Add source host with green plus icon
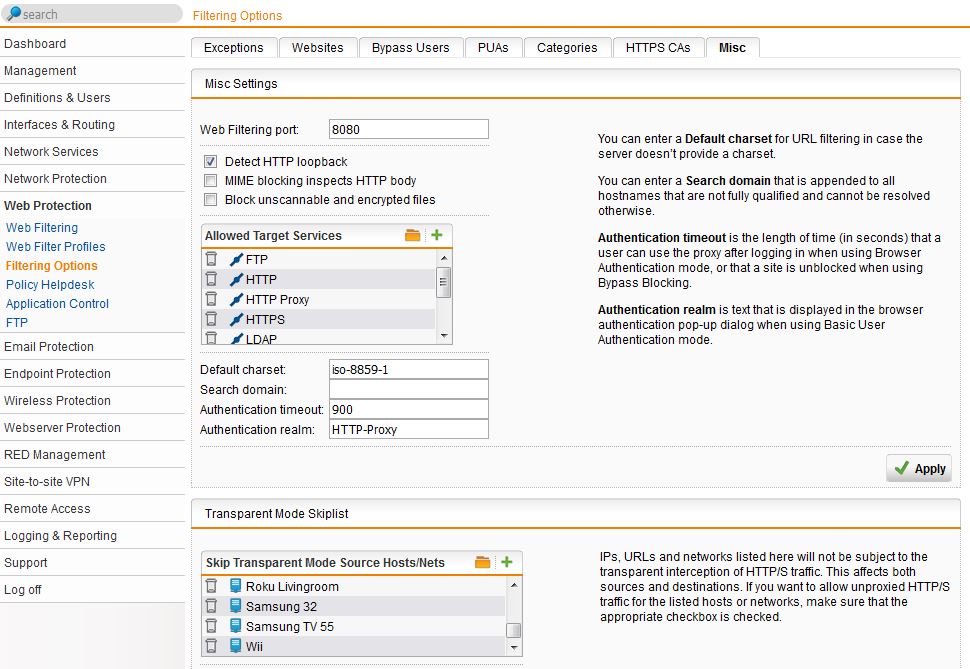 [507, 561]
